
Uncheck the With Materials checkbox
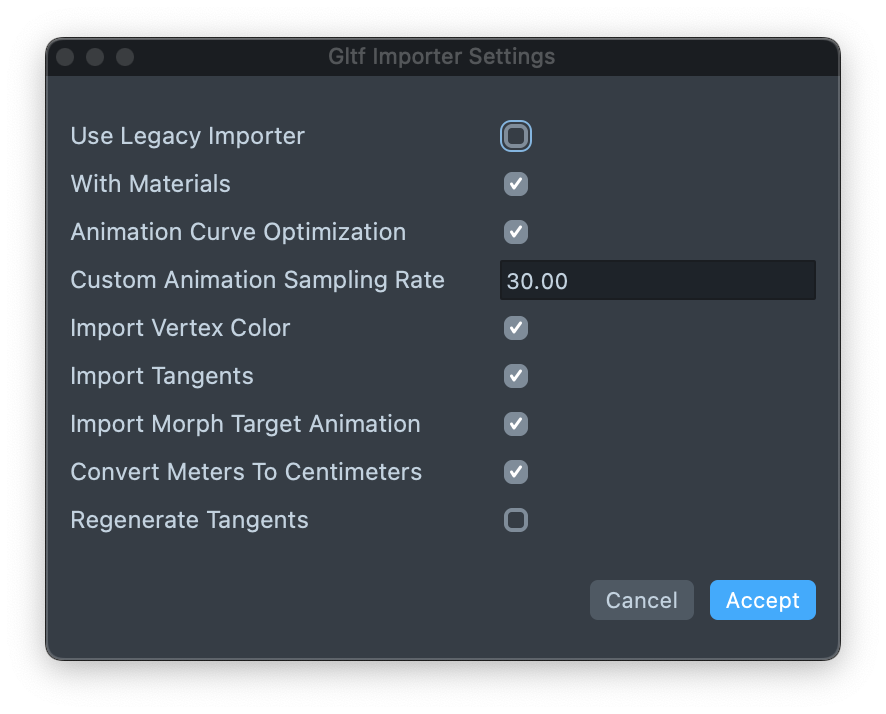pyautogui.click(x=515, y=184)
